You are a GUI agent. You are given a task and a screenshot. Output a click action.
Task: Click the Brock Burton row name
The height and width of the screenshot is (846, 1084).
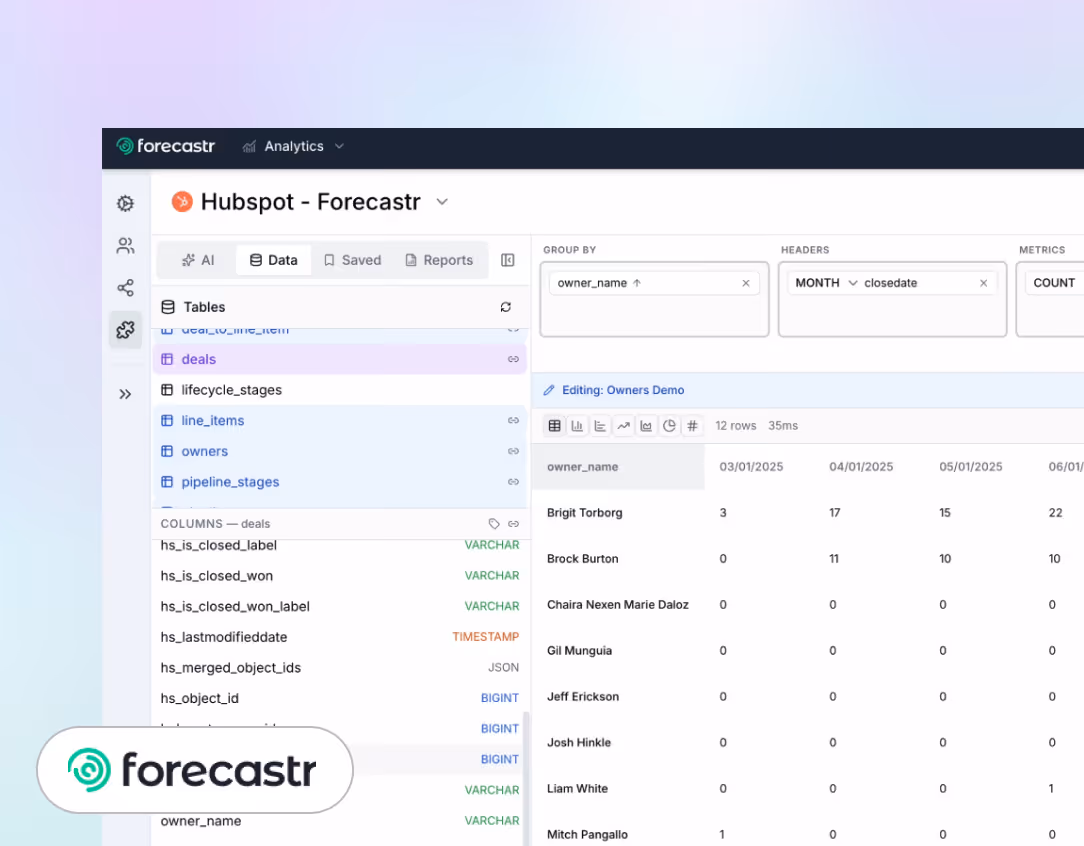click(x=582, y=558)
